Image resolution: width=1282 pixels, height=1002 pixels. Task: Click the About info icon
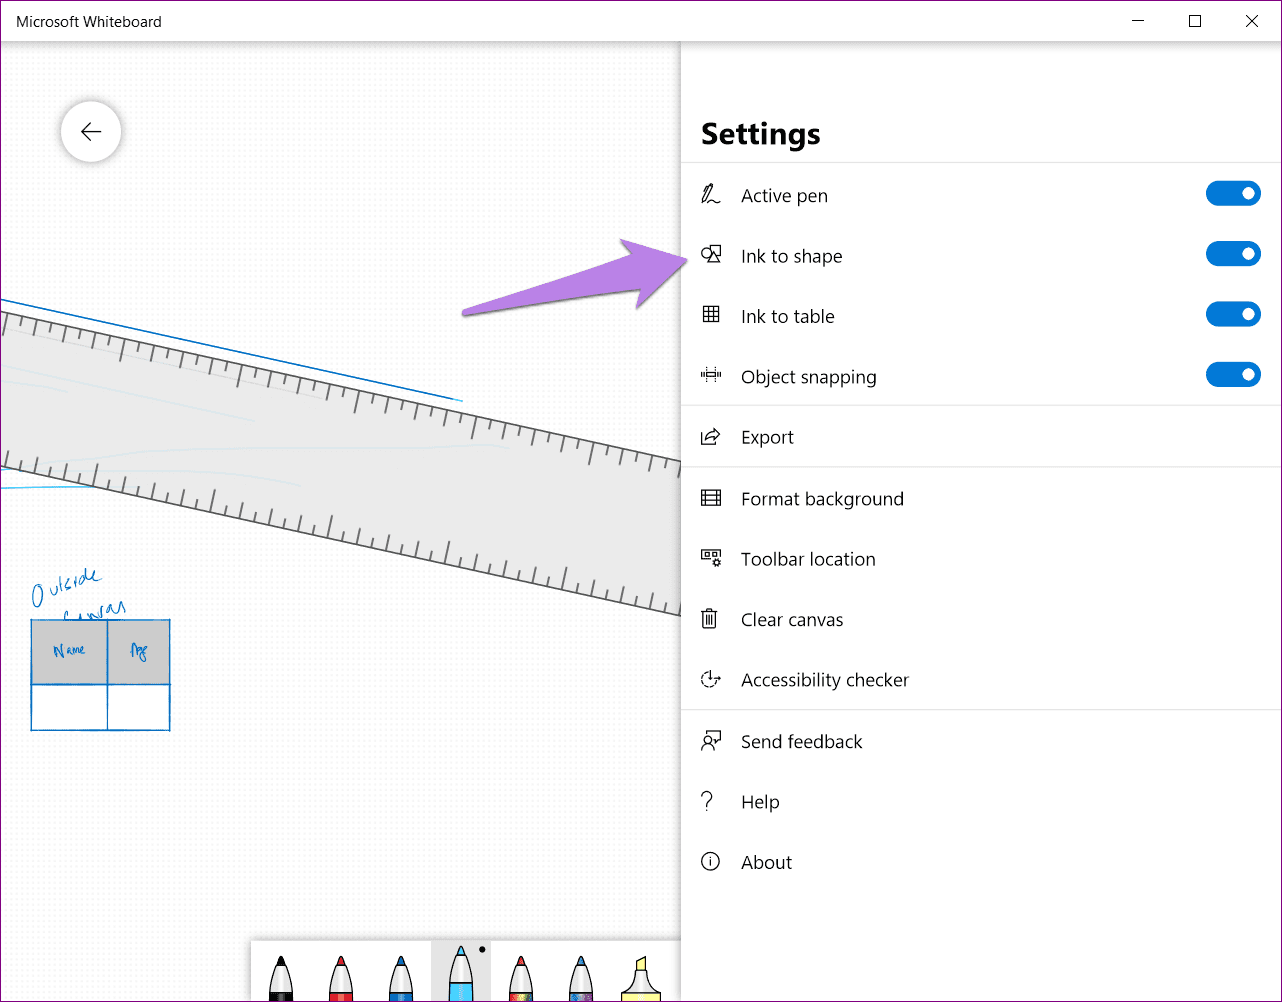click(x=710, y=862)
